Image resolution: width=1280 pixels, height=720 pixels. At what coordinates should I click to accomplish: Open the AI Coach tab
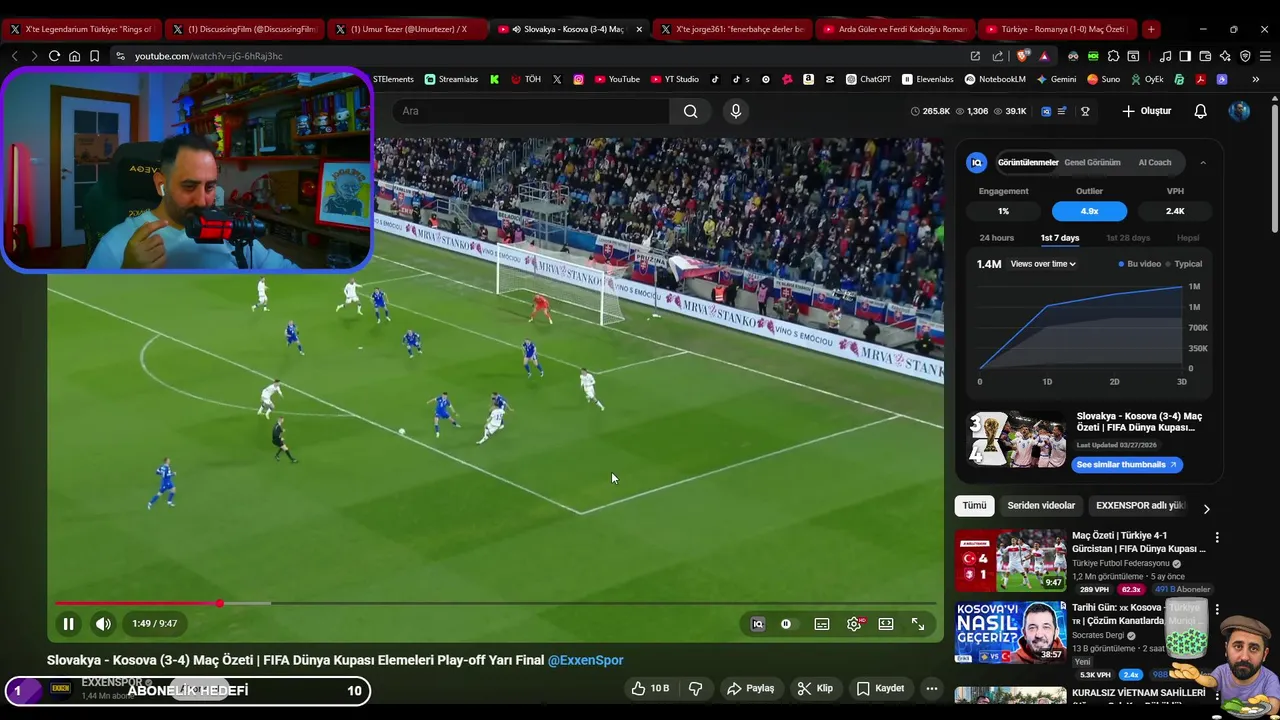coord(1155,162)
